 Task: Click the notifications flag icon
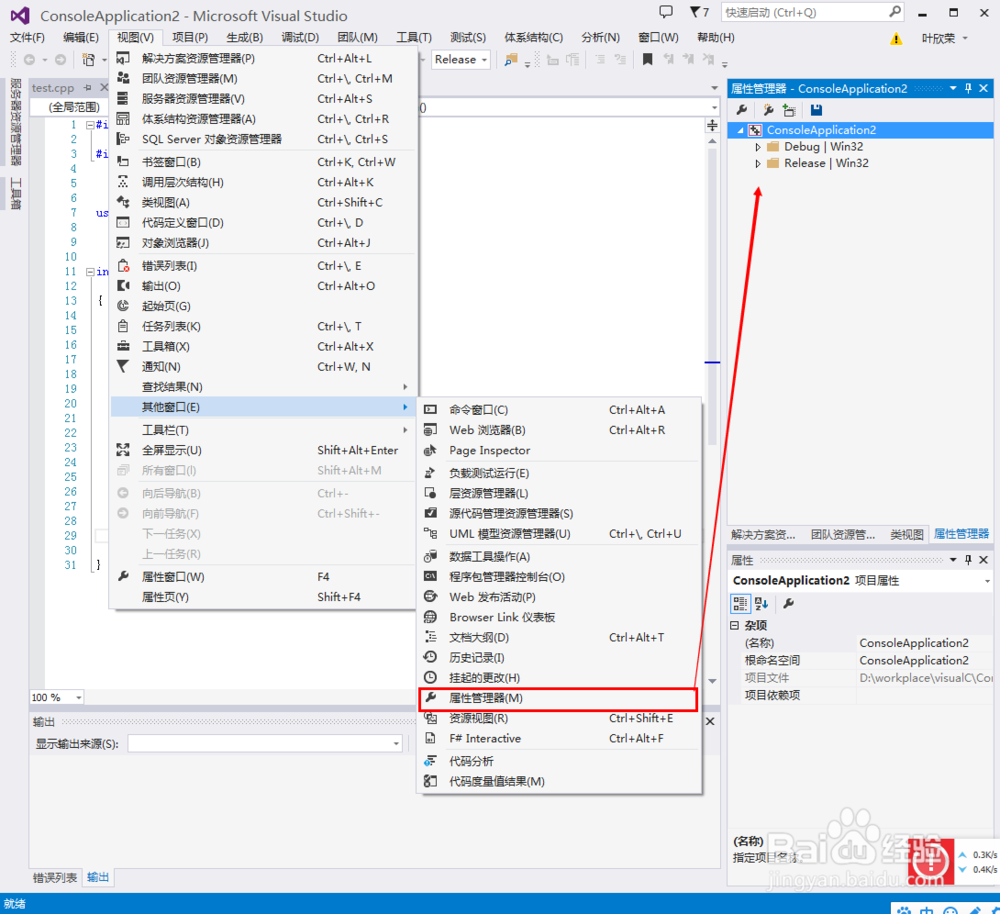coord(699,12)
